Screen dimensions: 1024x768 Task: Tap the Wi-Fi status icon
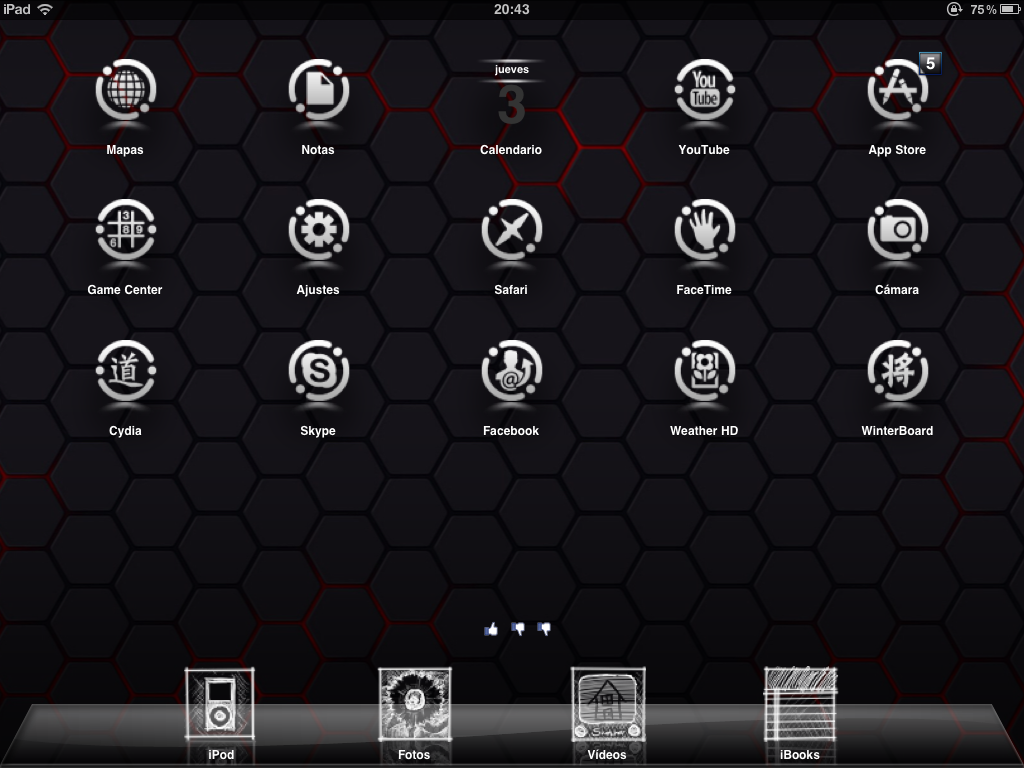point(45,9)
